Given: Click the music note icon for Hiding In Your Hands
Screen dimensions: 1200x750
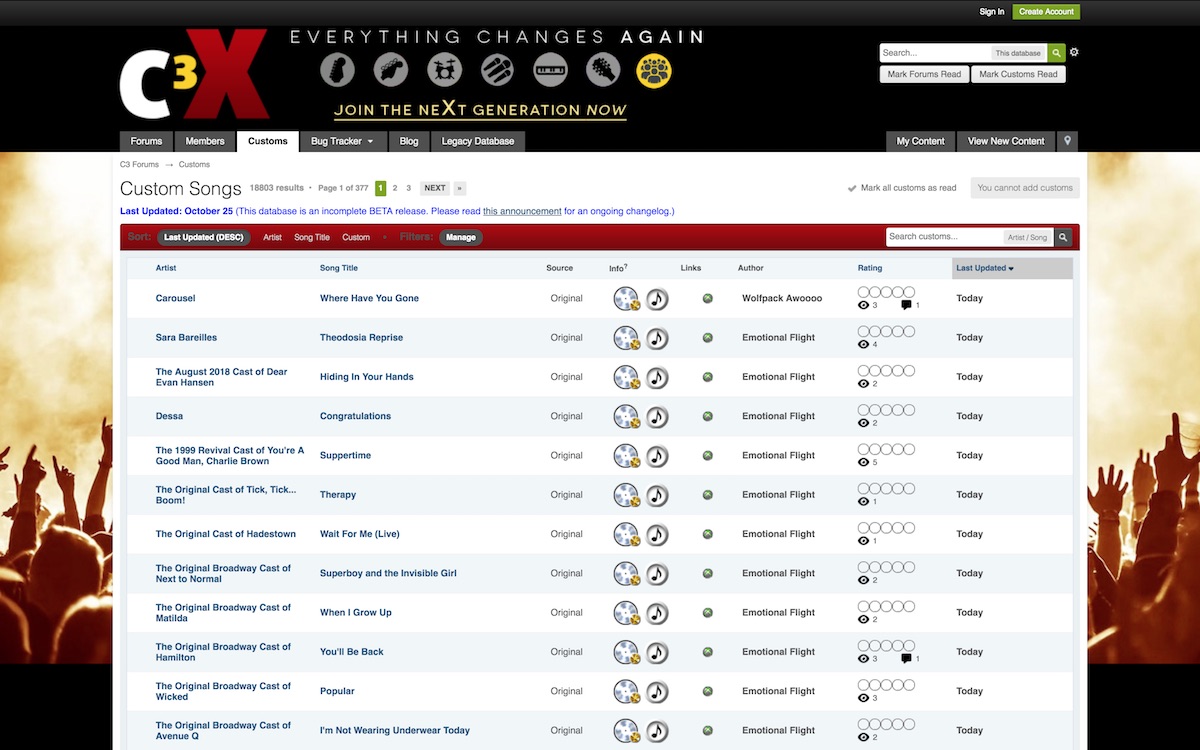Looking at the screenshot, I should tap(657, 377).
